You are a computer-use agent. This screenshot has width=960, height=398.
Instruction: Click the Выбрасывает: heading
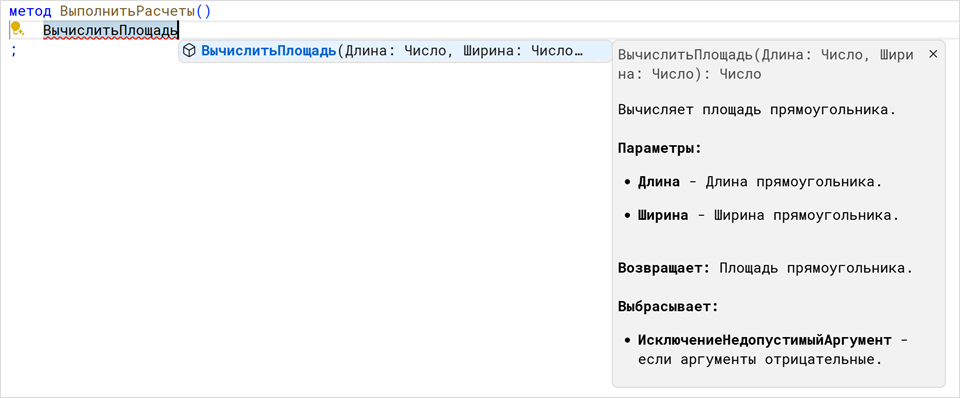point(667,306)
